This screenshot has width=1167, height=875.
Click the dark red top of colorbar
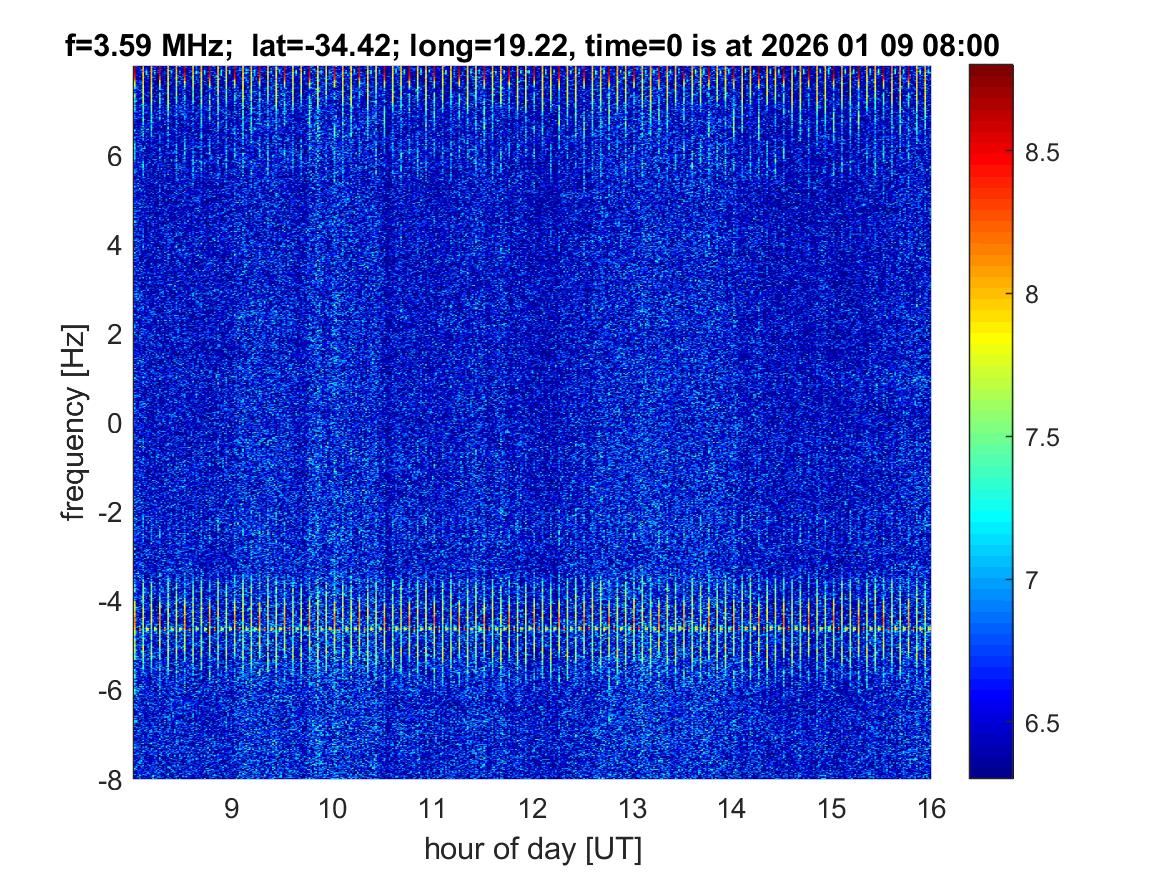coord(991,75)
